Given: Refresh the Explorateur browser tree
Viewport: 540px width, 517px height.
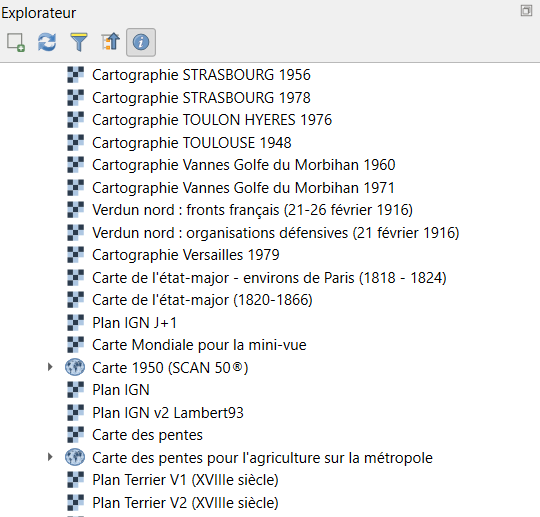Looking at the screenshot, I should [47, 42].
